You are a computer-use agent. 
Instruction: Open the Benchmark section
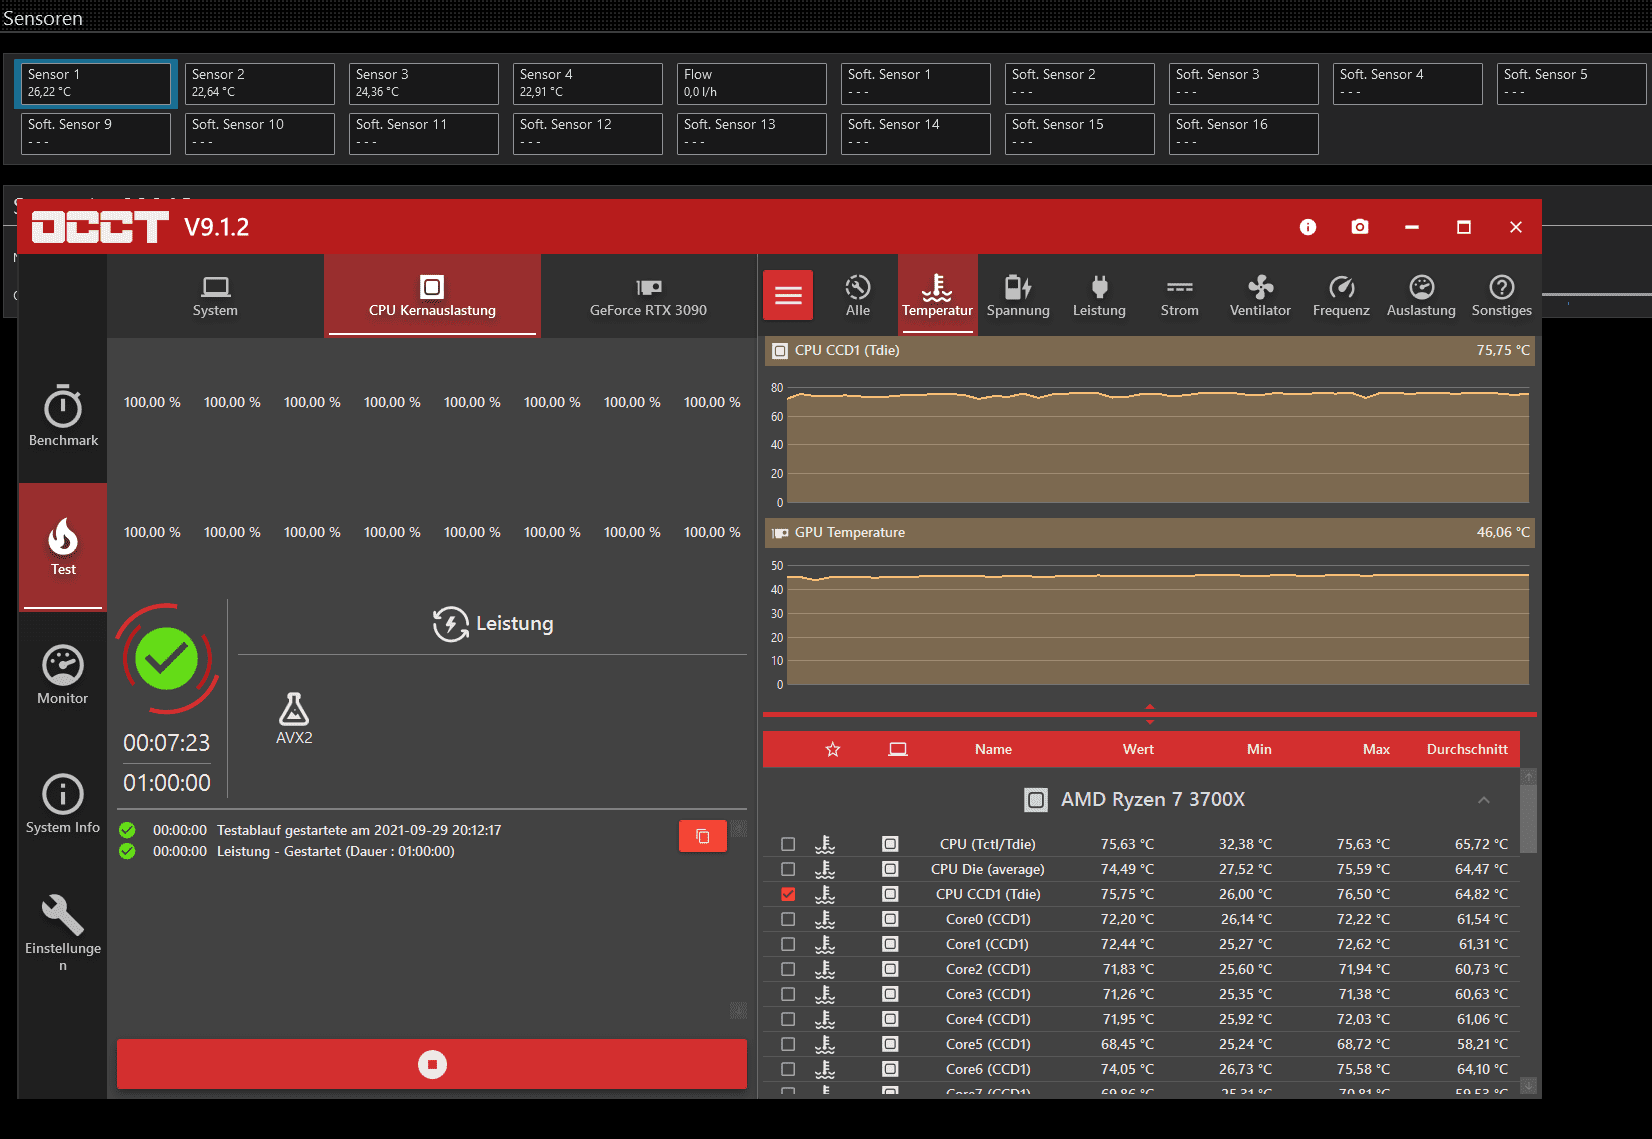coord(63,416)
